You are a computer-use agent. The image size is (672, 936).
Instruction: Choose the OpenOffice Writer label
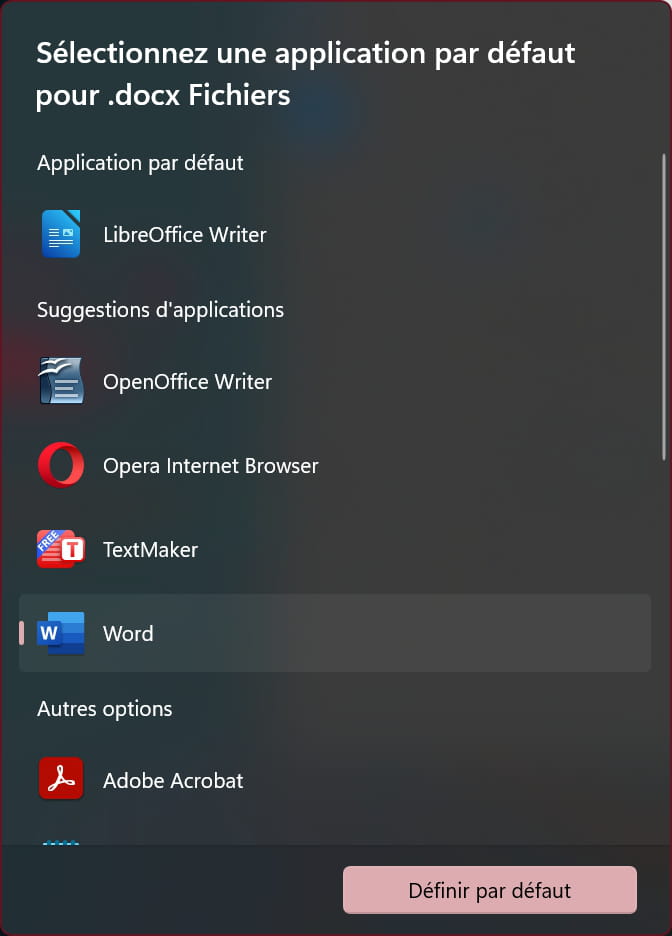pyautogui.click(x=187, y=381)
